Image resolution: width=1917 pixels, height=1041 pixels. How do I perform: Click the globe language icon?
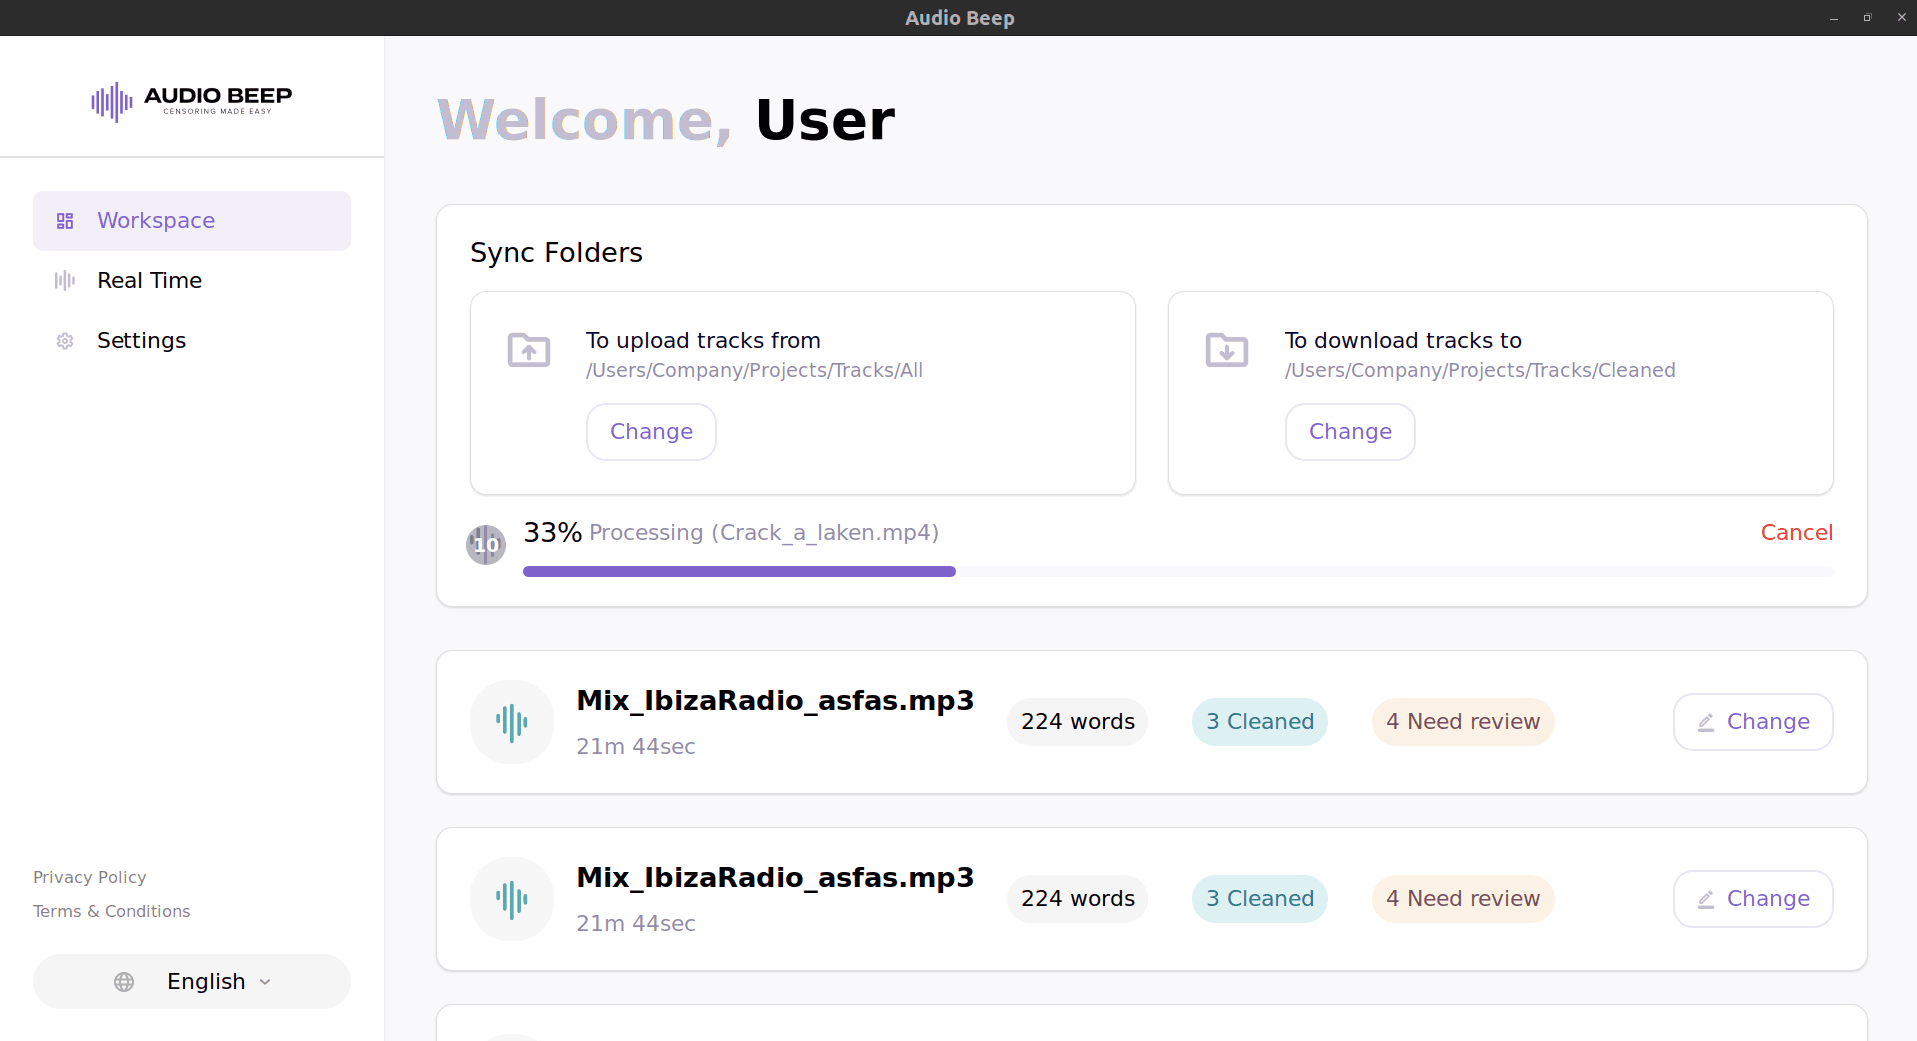click(124, 982)
